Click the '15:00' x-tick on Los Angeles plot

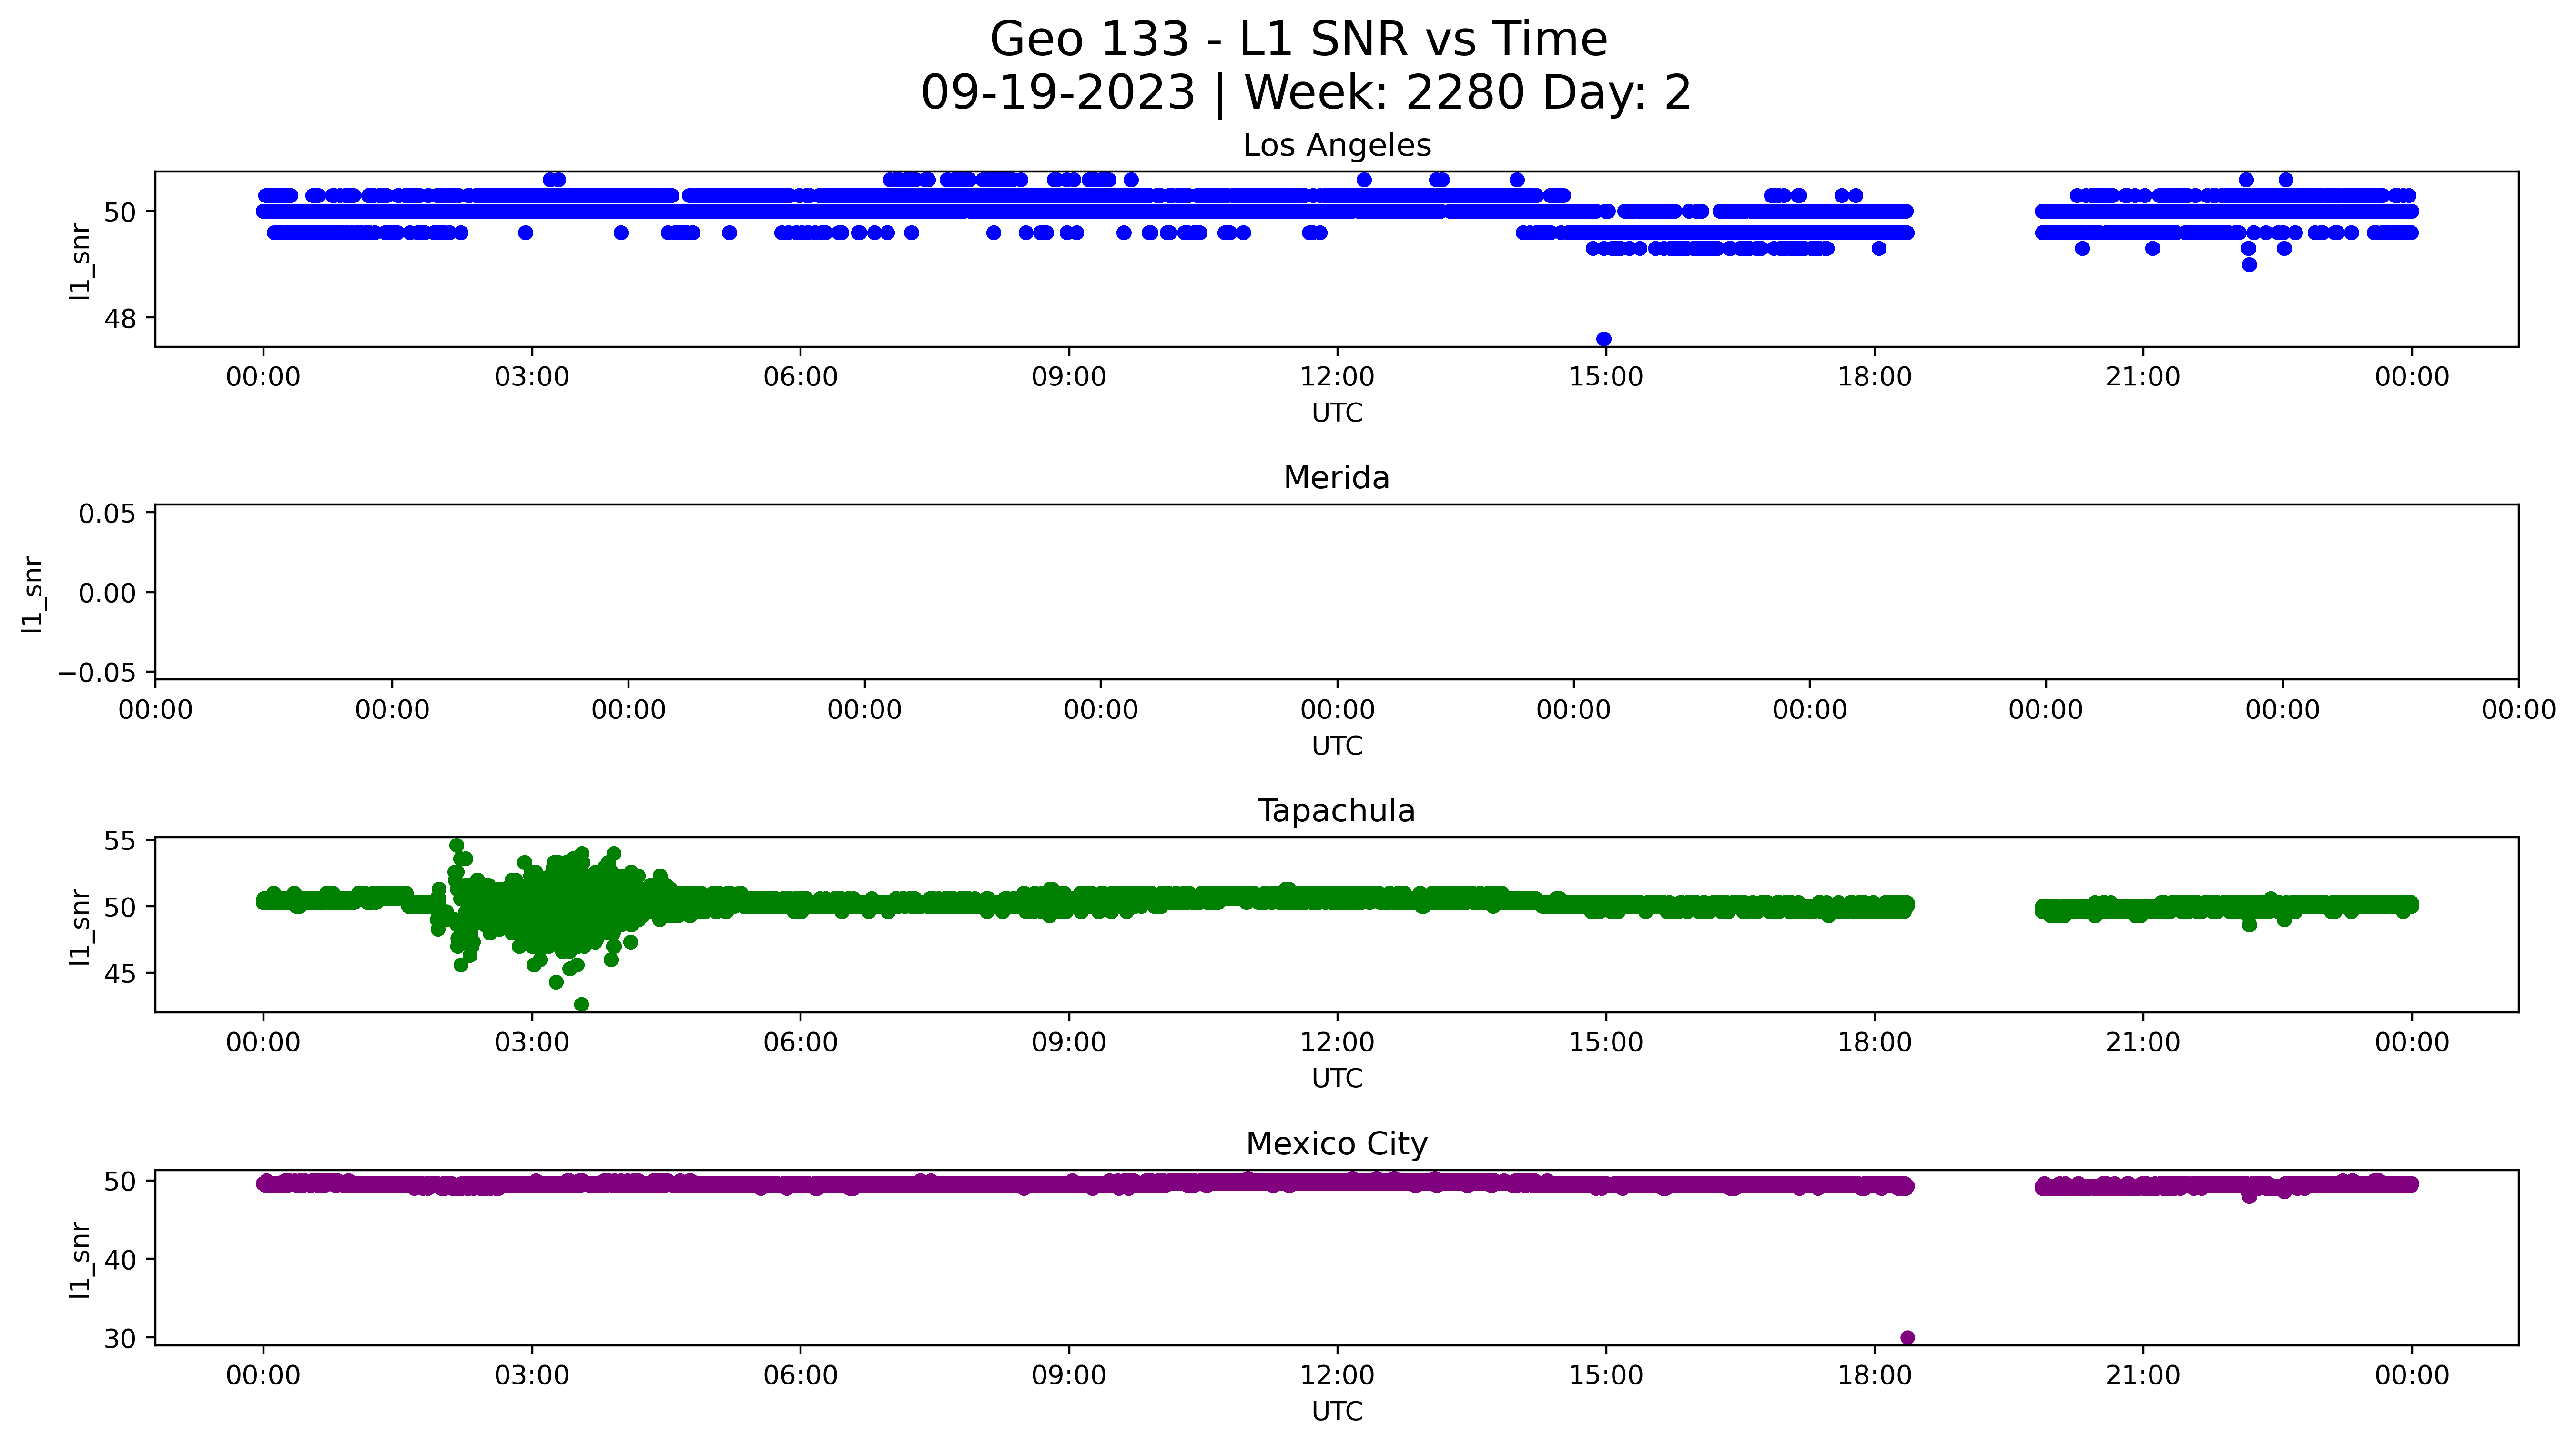pyautogui.click(x=1606, y=377)
